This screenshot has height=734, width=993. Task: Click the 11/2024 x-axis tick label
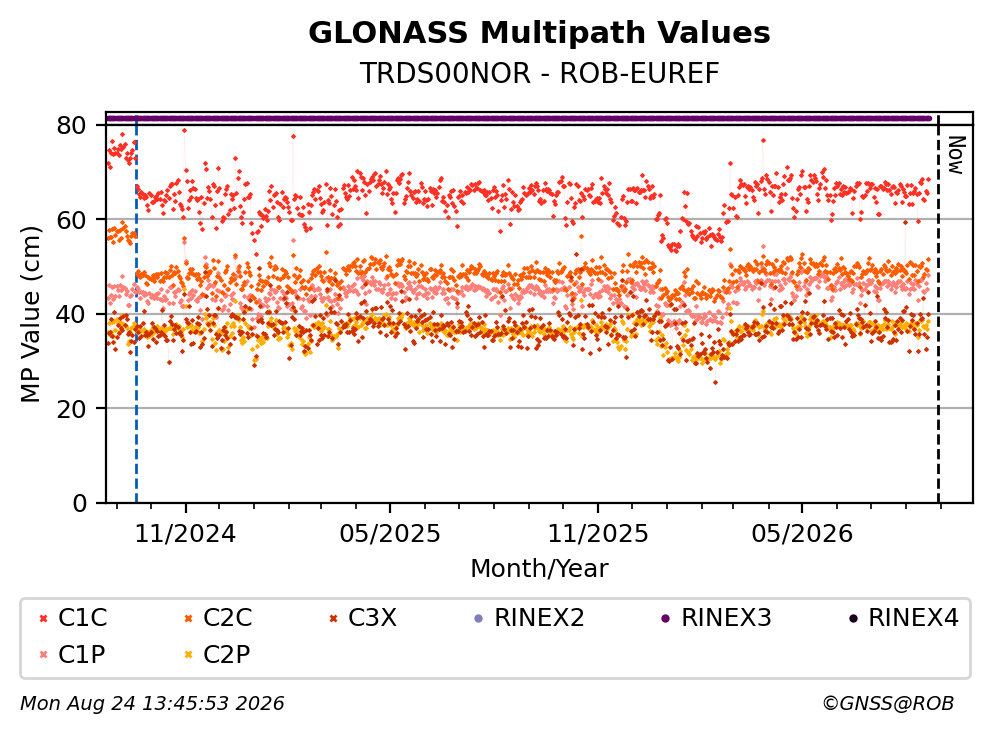pyautogui.click(x=185, y=534)
